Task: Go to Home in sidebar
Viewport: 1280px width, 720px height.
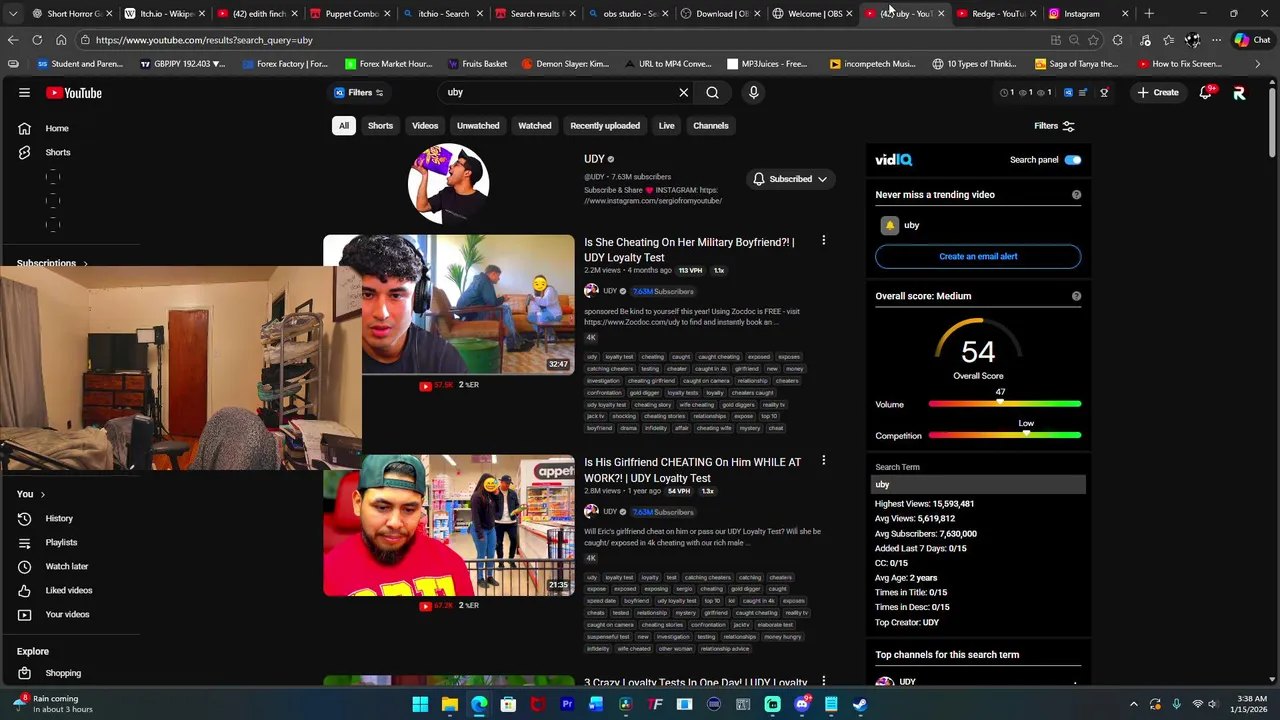Action: [57, 128]
